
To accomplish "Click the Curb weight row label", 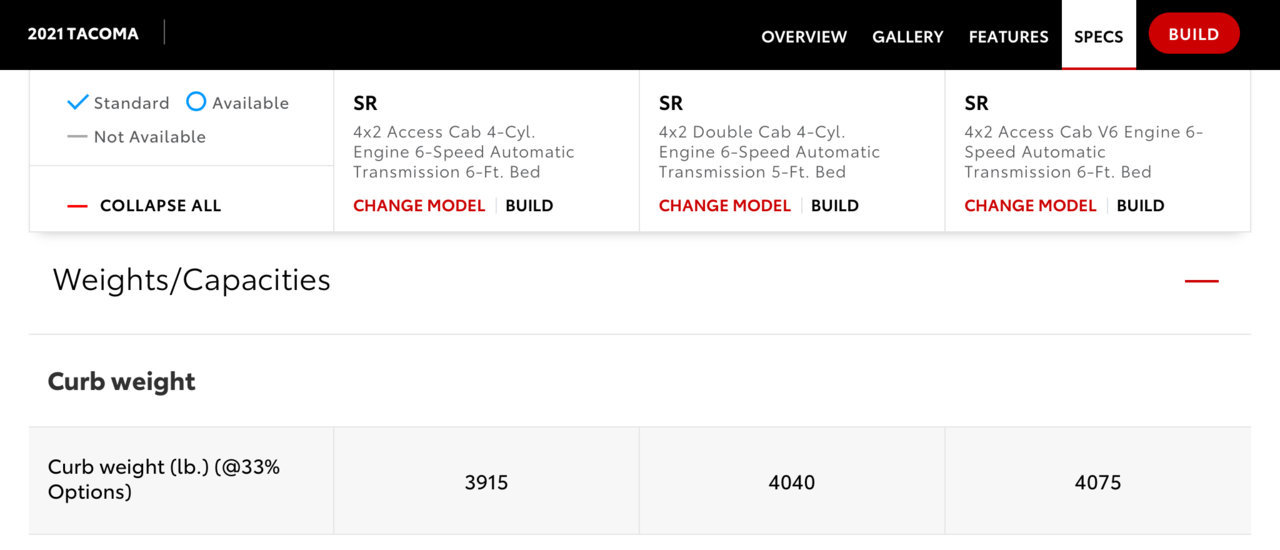I will [x=164, y=479].
